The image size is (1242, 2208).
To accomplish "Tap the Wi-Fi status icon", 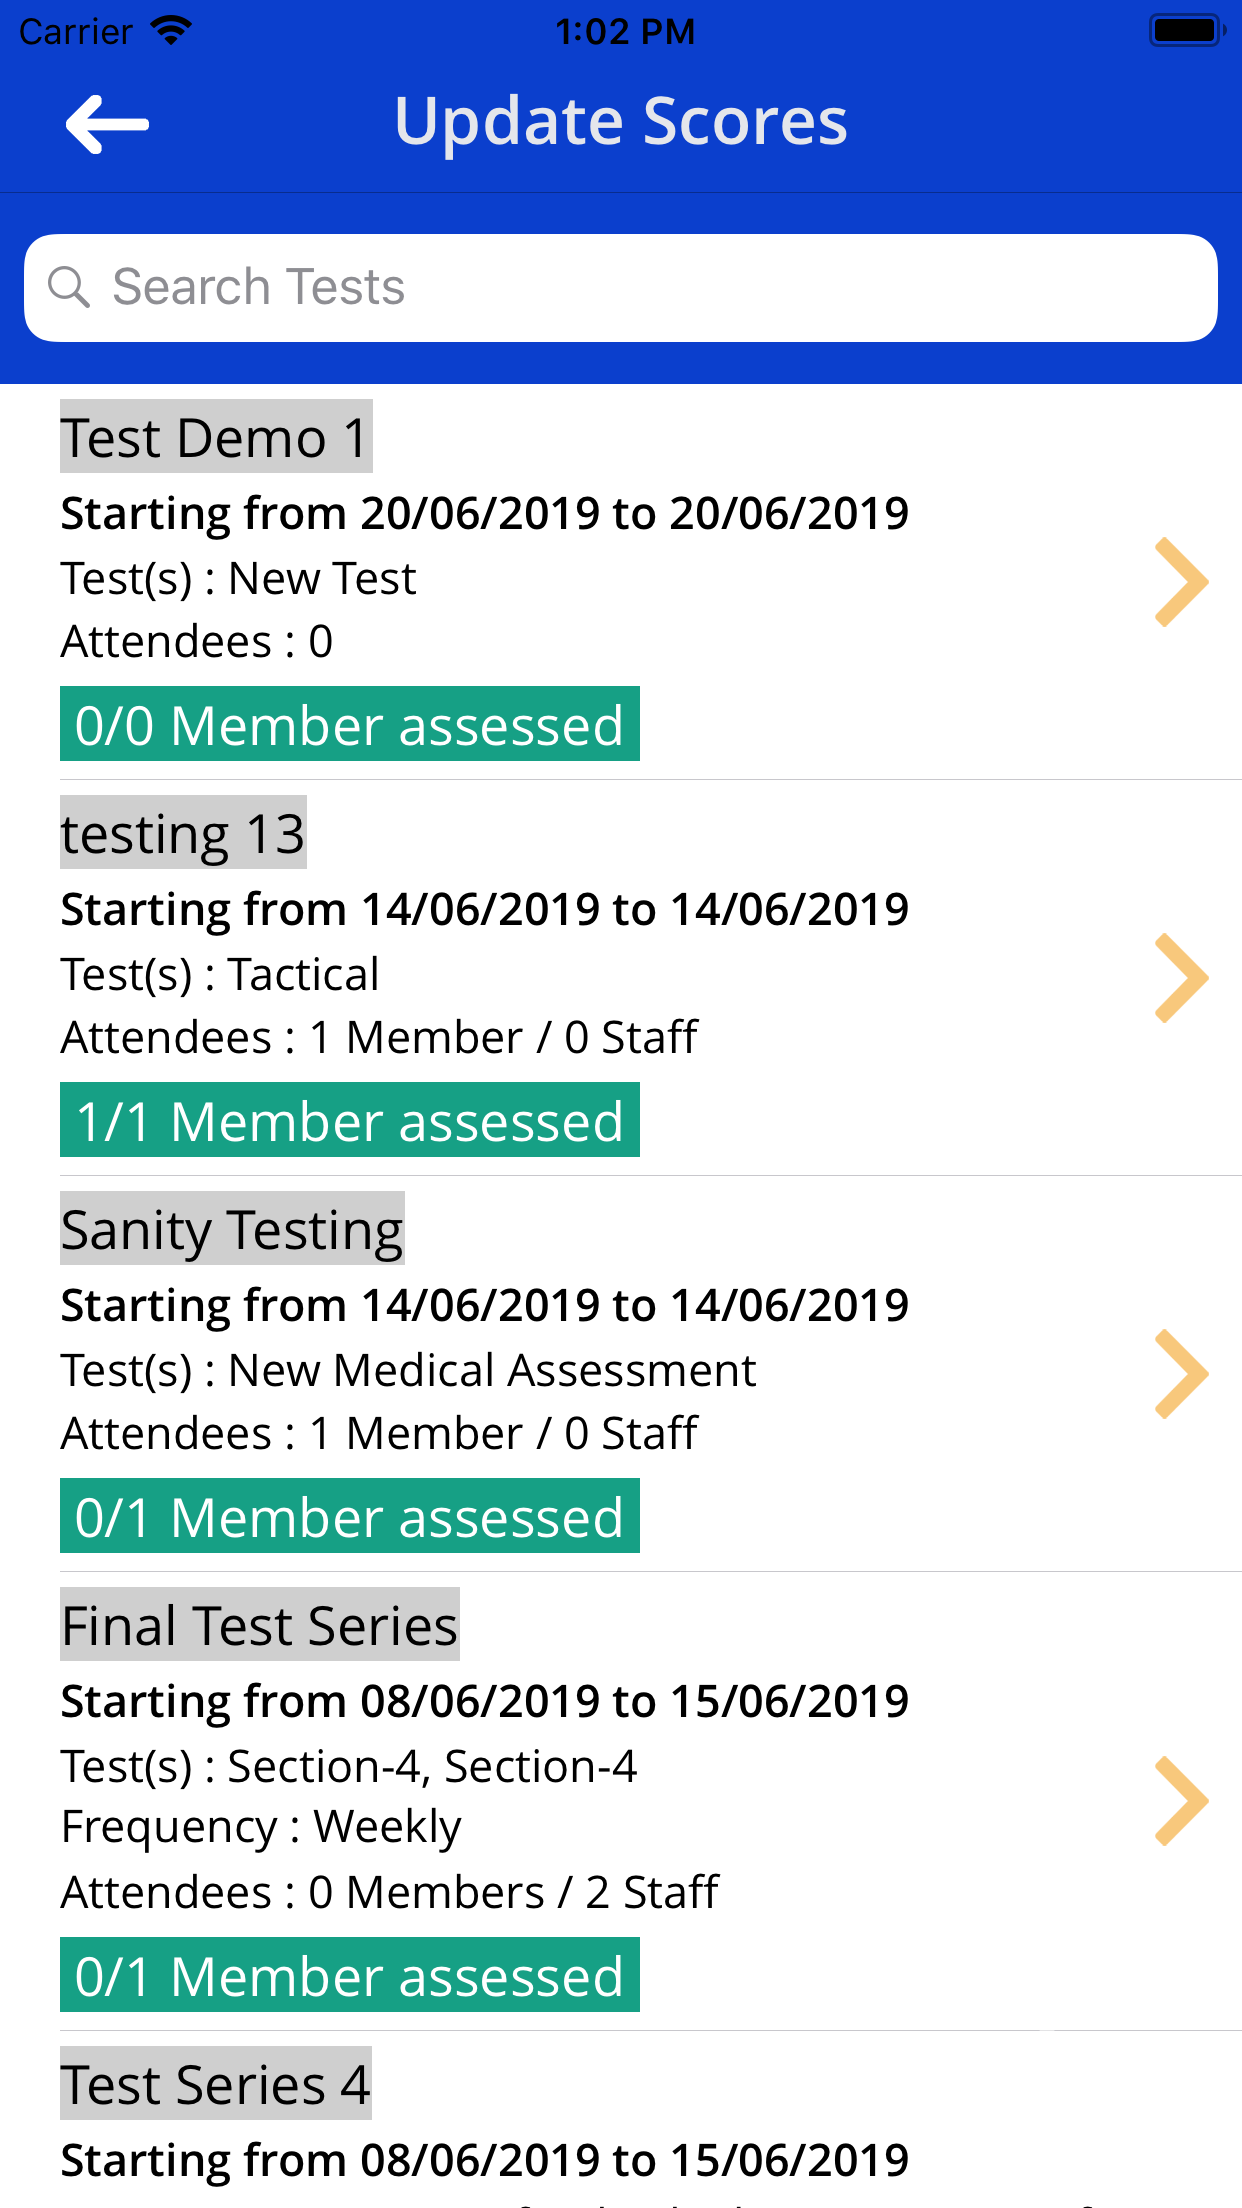I will tap(171, 30).
